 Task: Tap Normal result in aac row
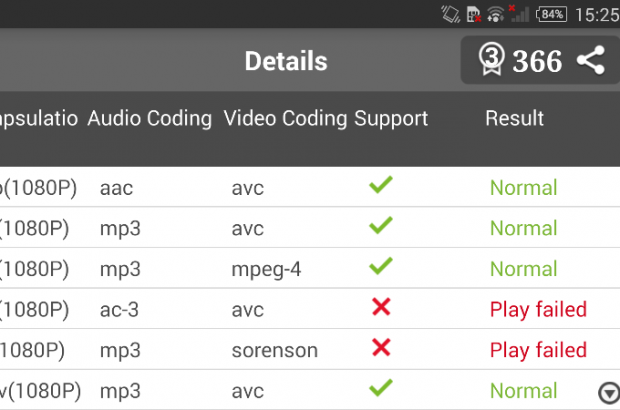point(523,187)
